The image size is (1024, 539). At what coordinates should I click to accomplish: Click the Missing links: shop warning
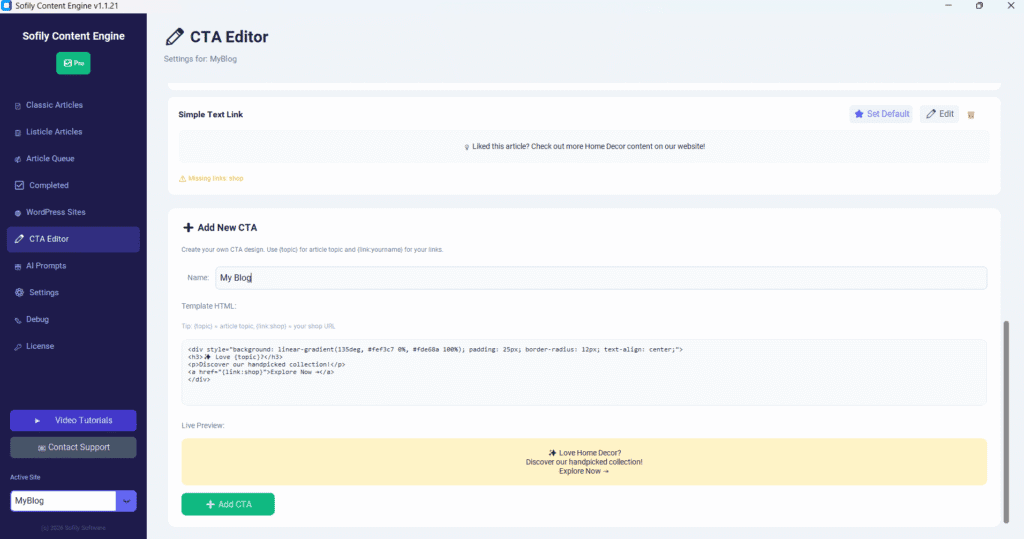[211, 178]
